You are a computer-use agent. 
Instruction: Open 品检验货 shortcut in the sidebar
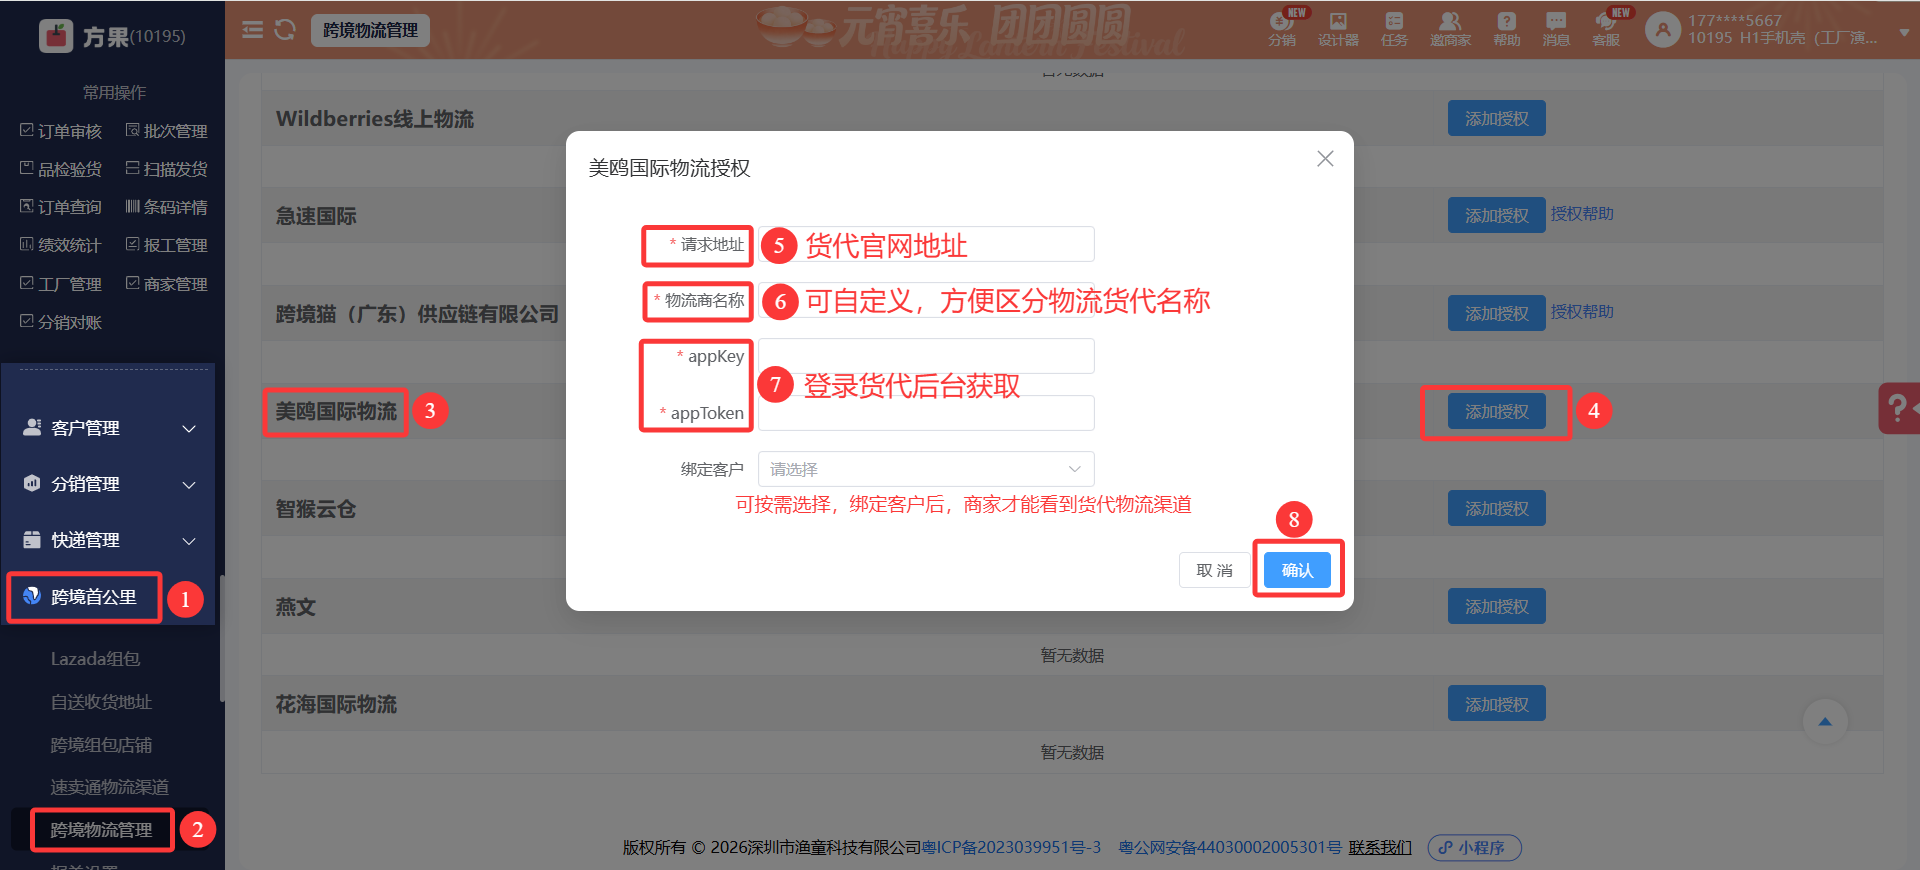61,169
